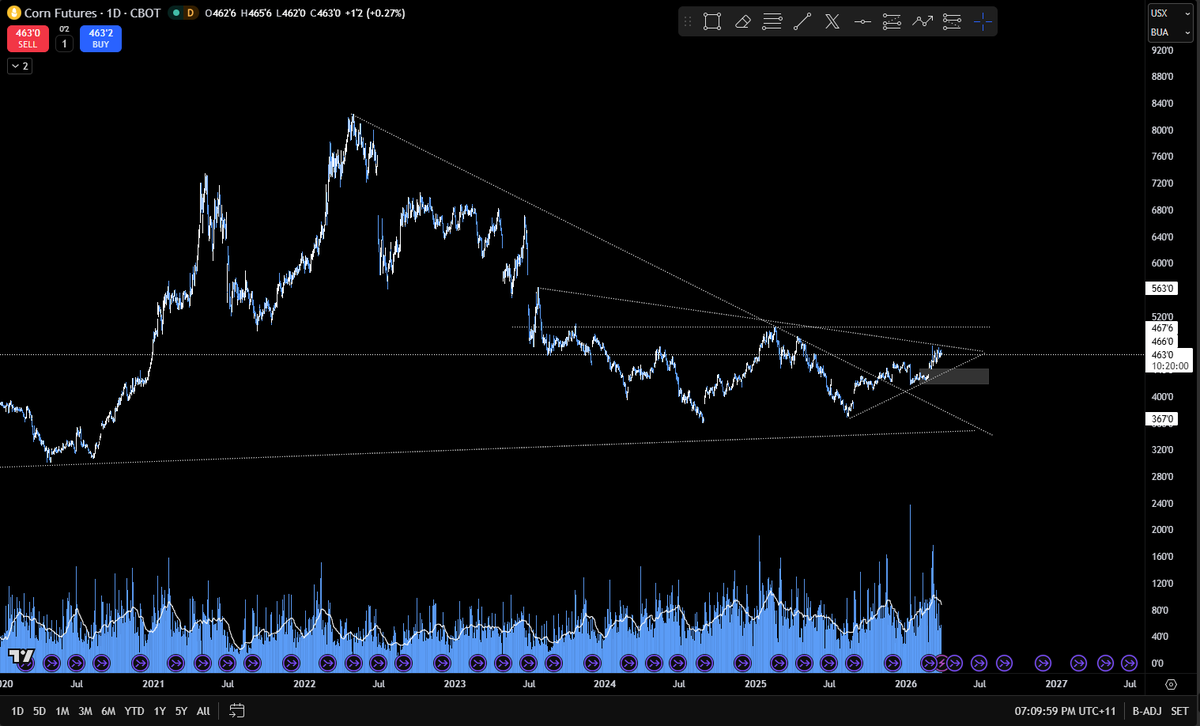Activate the eraser tool

(742, 21)
